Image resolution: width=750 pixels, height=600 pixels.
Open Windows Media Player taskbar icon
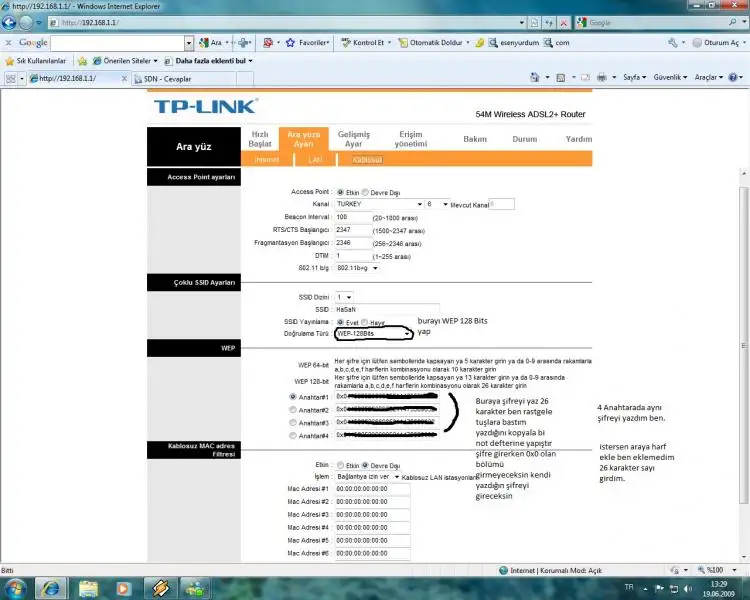[123, 589]
